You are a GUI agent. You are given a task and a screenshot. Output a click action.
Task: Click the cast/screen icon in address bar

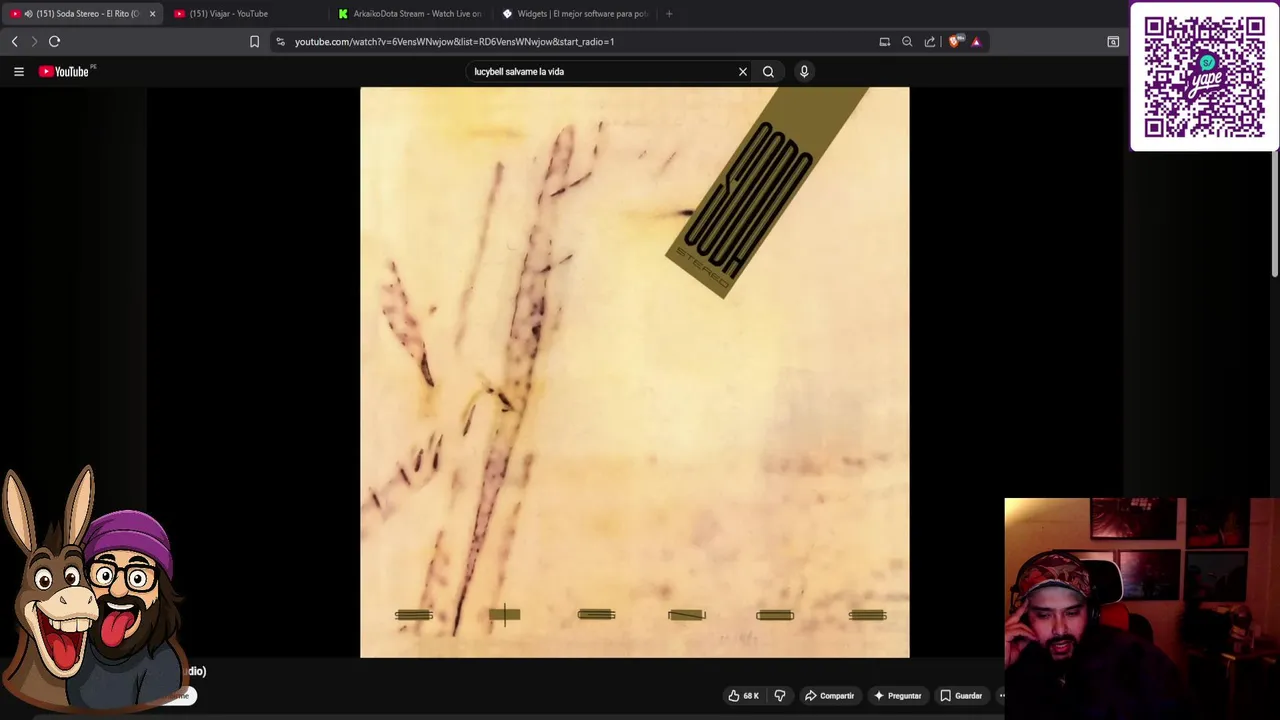[885, 41]
